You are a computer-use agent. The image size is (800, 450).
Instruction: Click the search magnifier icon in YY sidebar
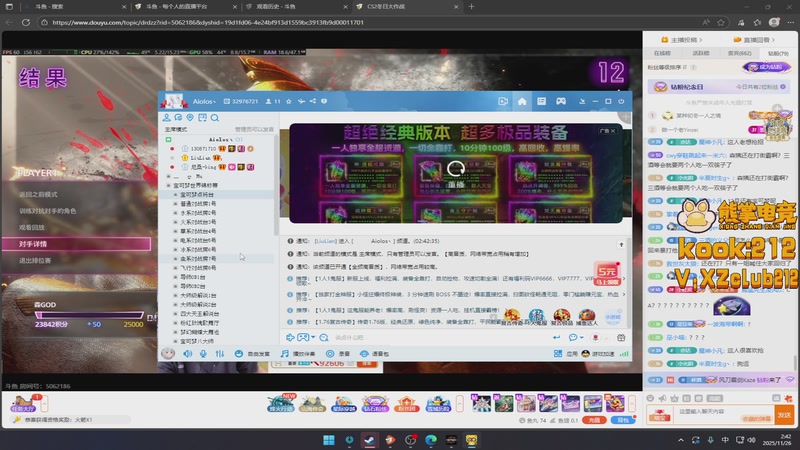tap(215, 118)
